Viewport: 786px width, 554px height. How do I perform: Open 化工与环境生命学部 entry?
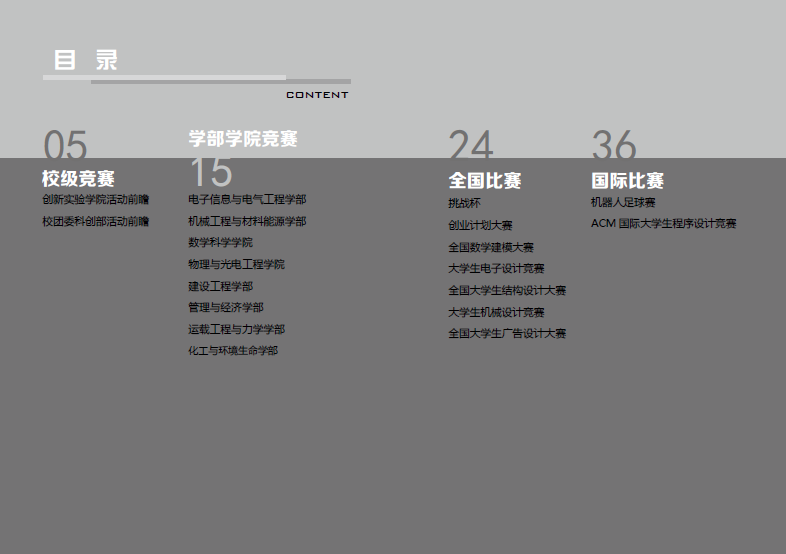click(x=233, y=351)
